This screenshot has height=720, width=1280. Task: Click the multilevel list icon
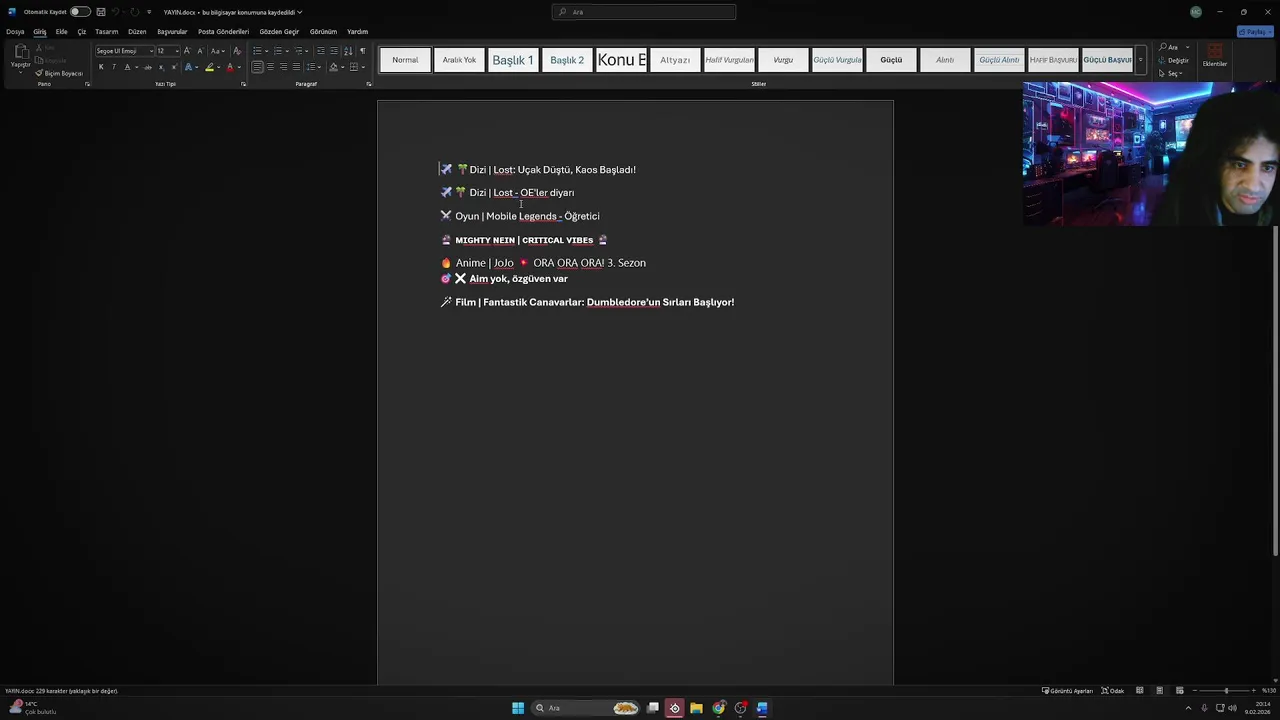298,51
